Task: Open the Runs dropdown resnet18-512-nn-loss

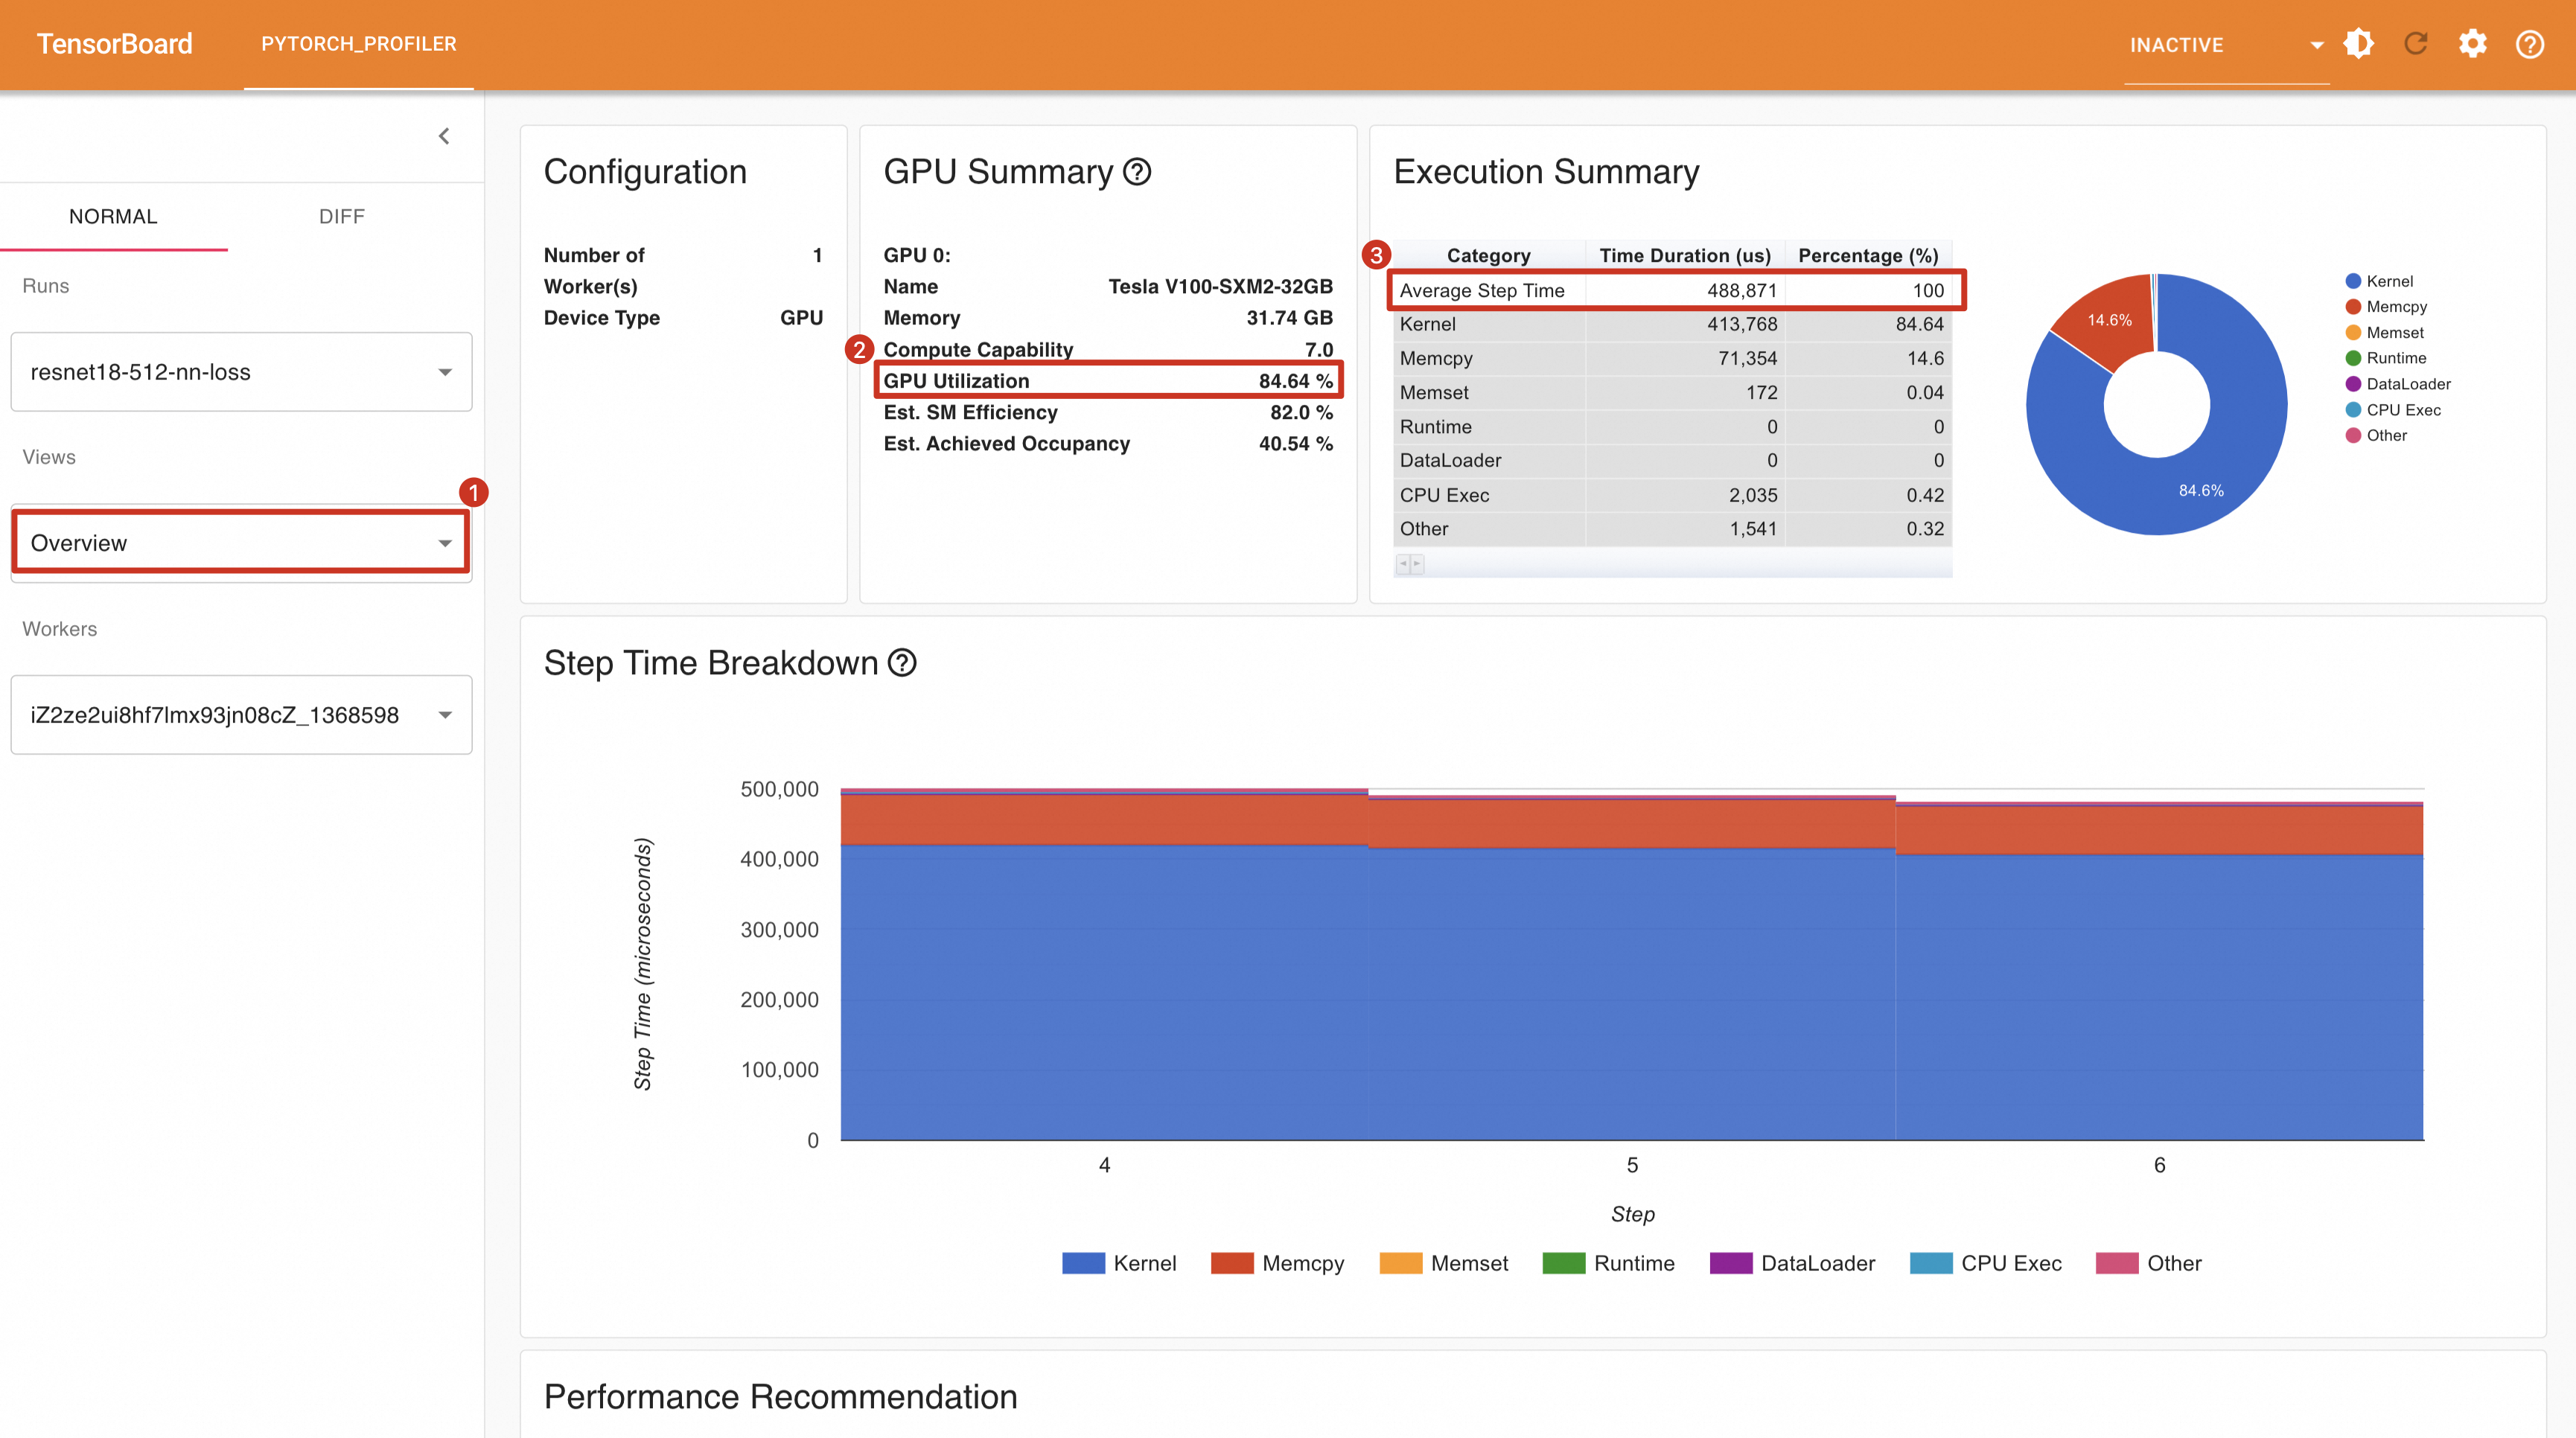Action: point(241,372)
